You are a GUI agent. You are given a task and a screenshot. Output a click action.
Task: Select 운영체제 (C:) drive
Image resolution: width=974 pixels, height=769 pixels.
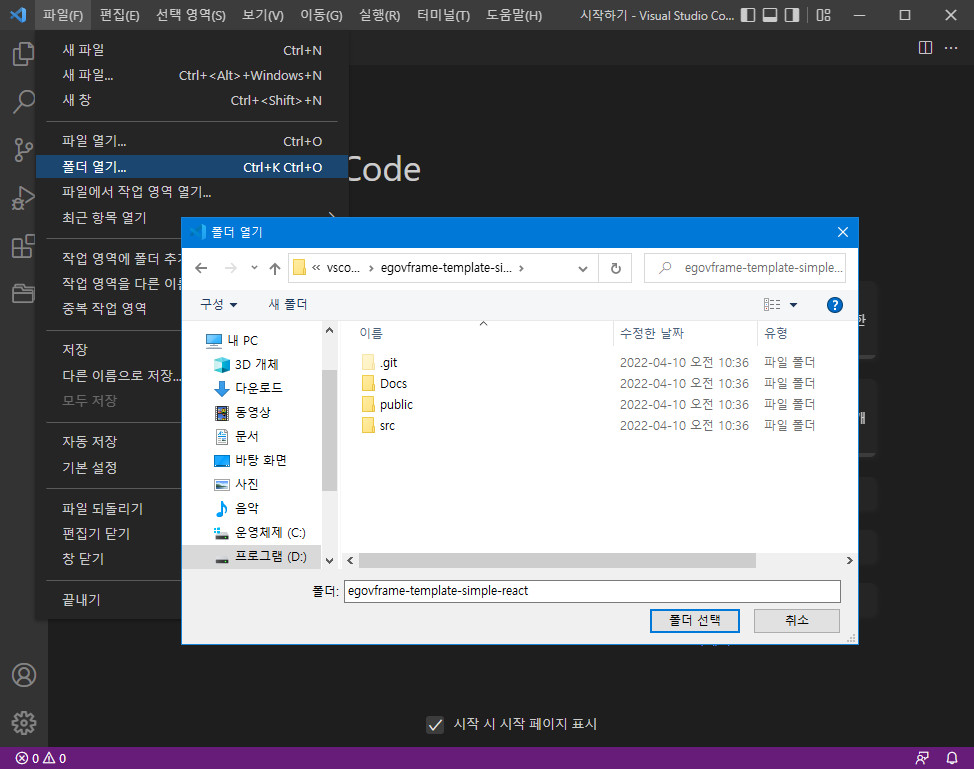pyautogui.click(x=260, y=532)
